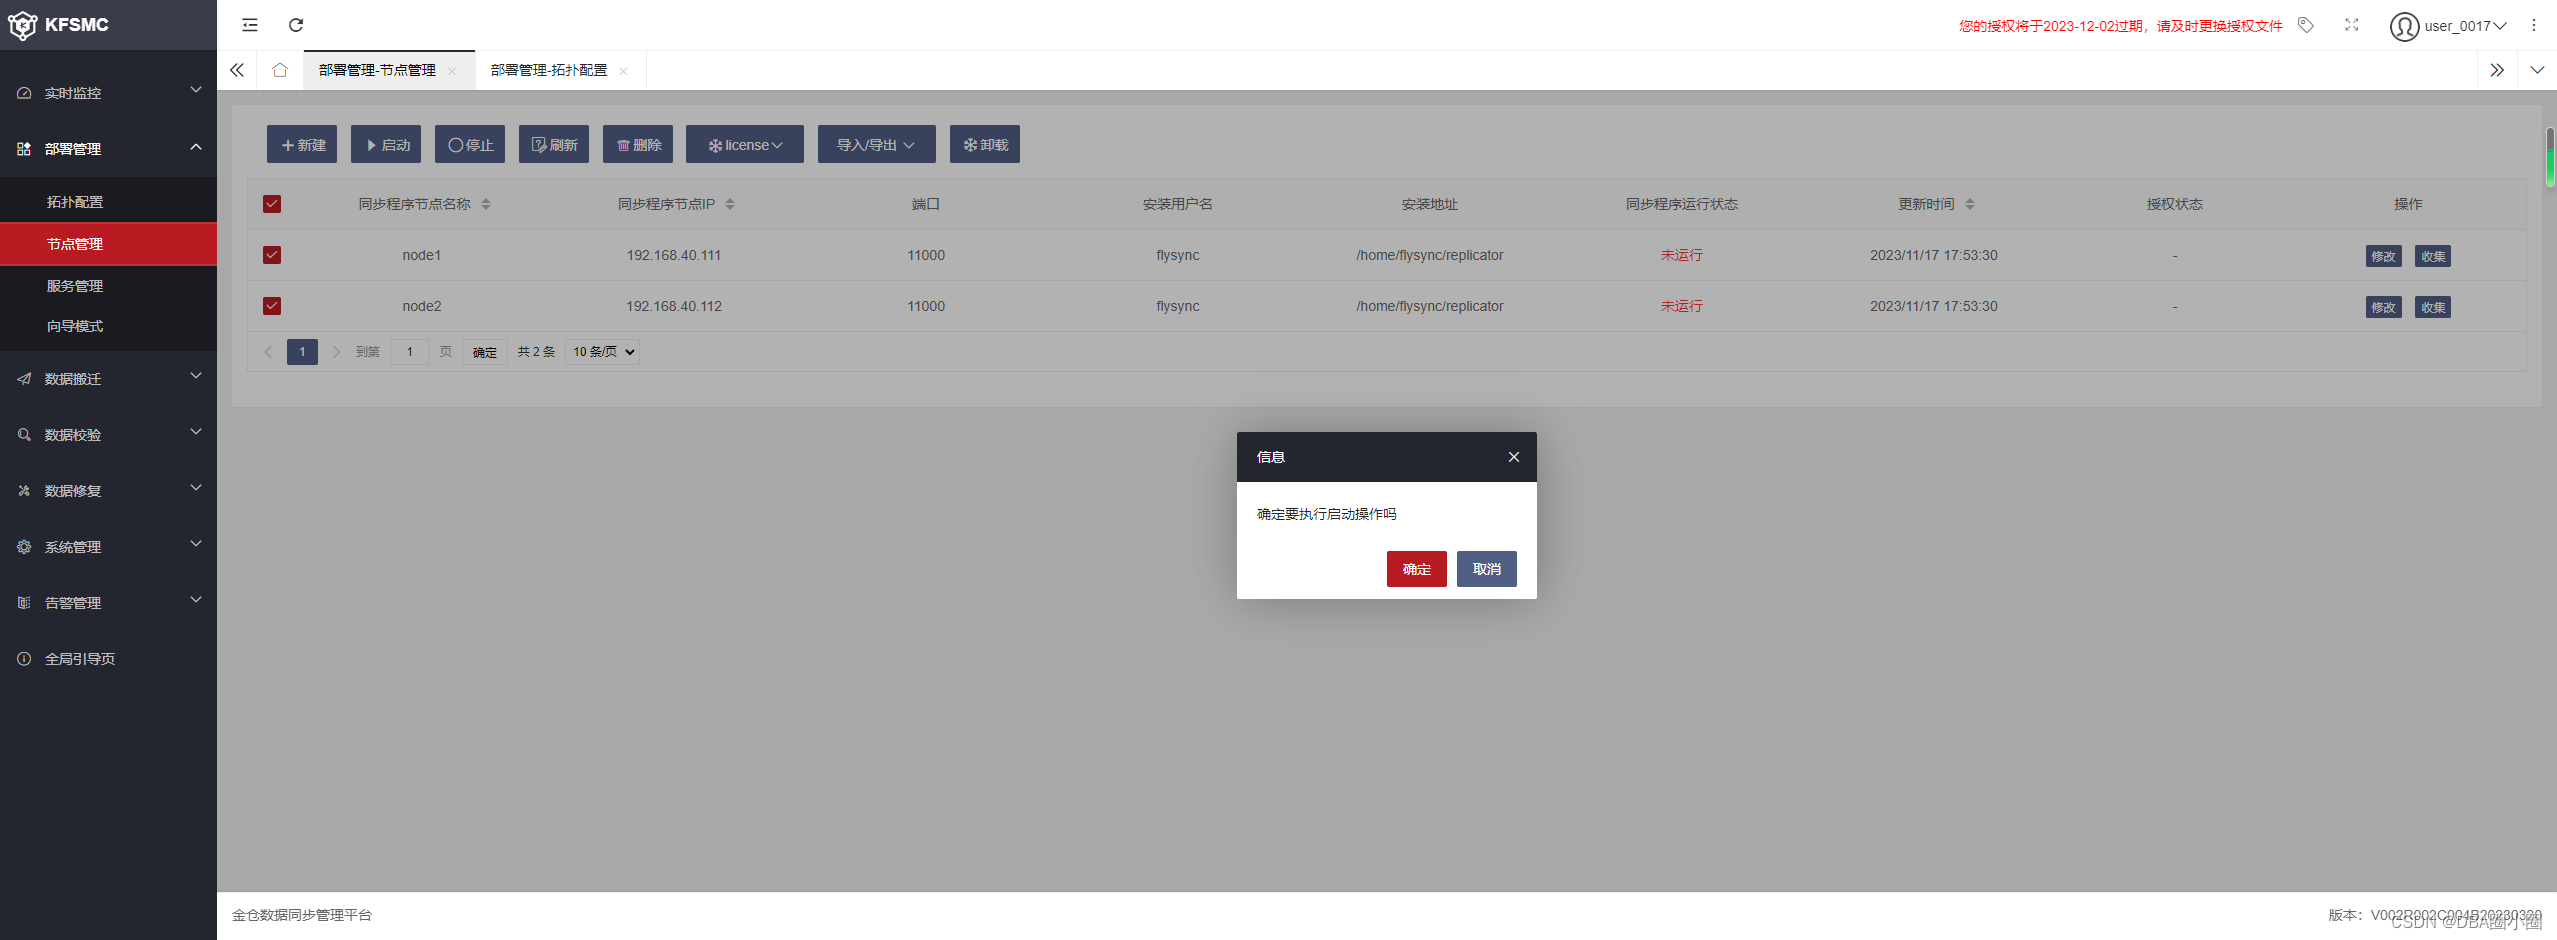Click the green vertical scrollbar thumb
Screen dimensions: 2557x940
point(2550,157)
